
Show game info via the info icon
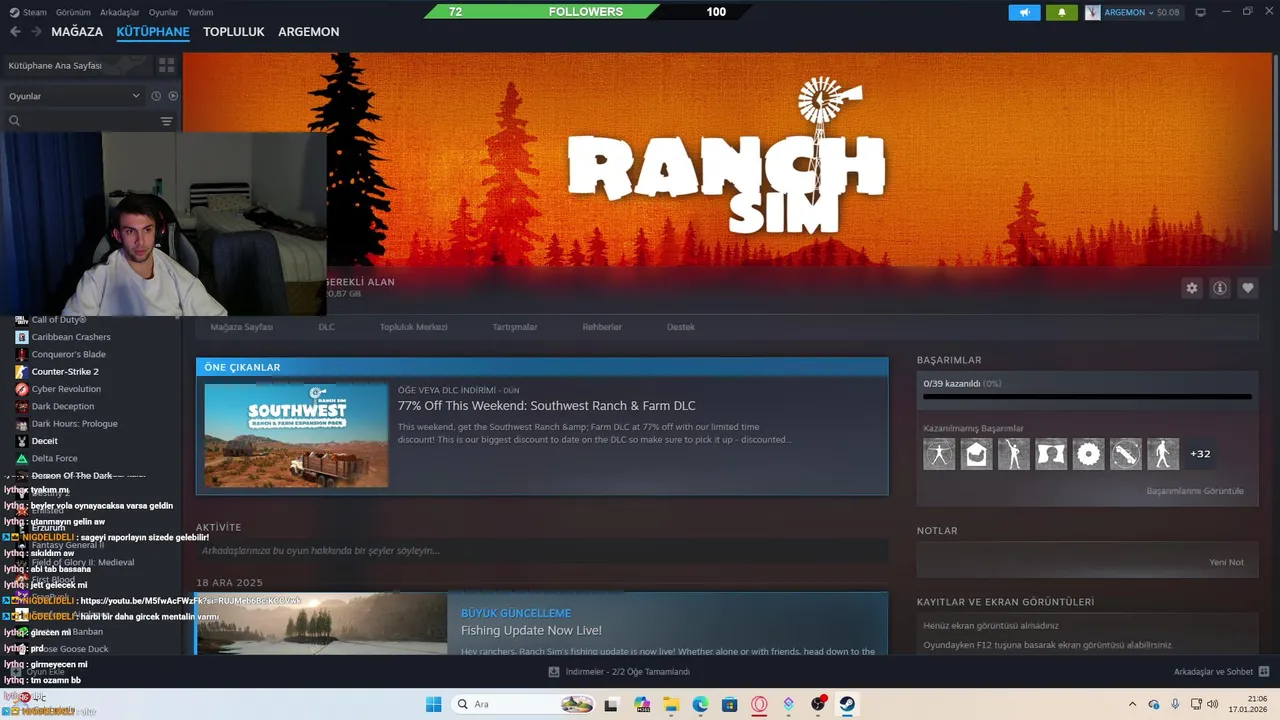pyautogui.click(x=1220, y=288)
